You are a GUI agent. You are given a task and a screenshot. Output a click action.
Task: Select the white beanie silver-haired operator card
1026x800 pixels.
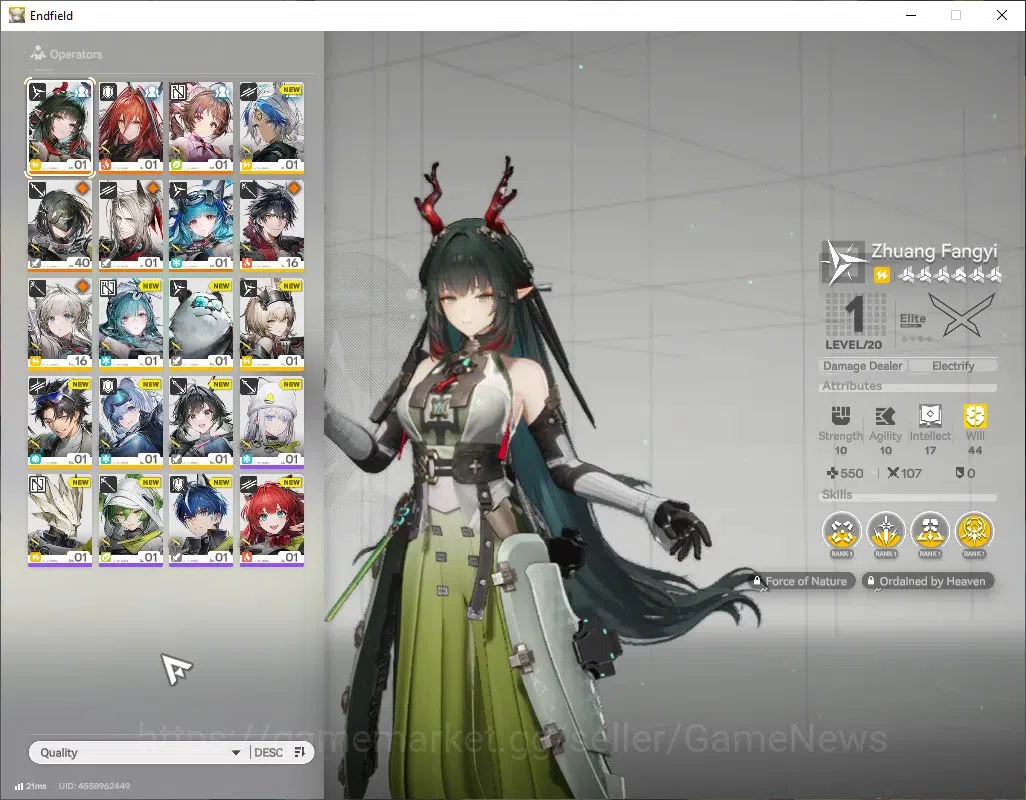[272, 422]
